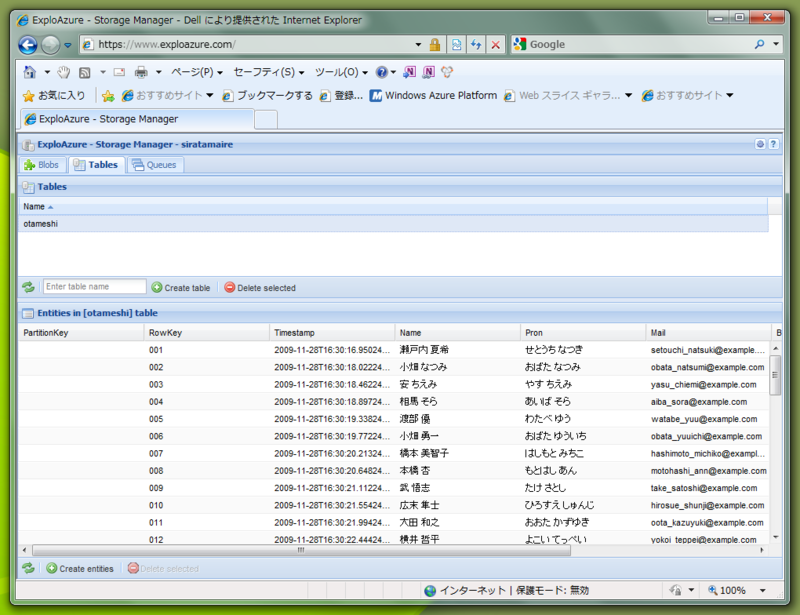Image resolution: width=800 pixels, height=615 pixels.
Task: Open Windows Azure Platform favorites link
Action: 433,95
